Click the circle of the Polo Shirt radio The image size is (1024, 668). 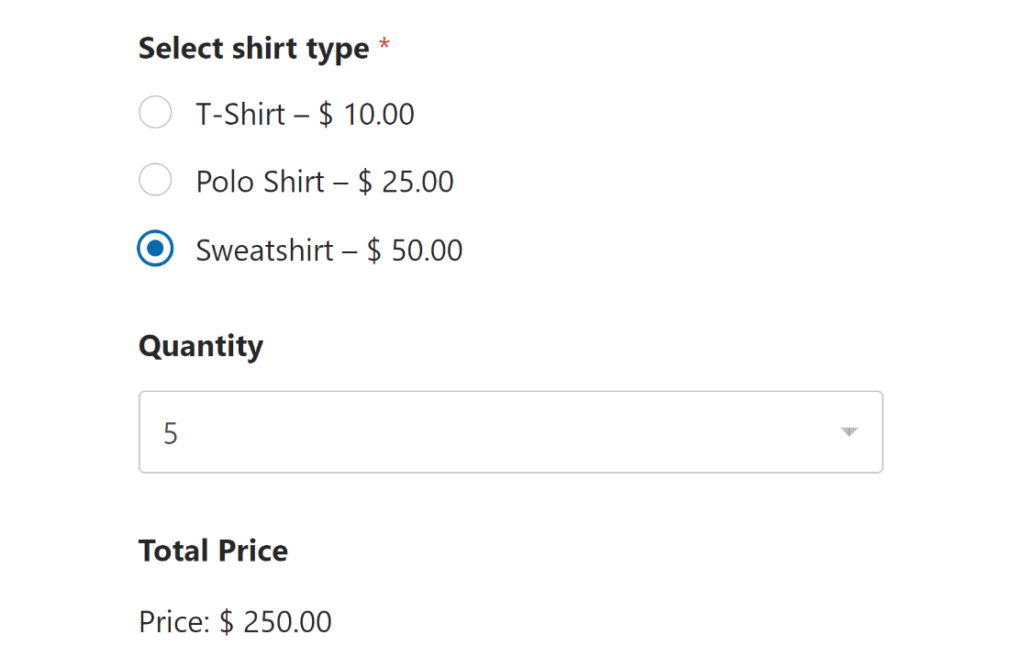[155, 180]
